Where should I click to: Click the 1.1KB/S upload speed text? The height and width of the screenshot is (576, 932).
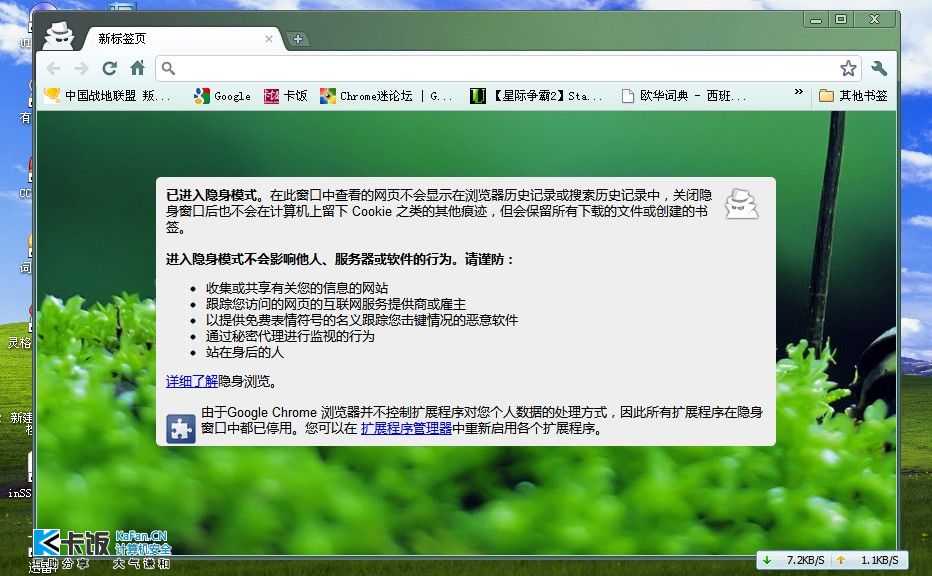pyautogui.click(x=880, y=560)
